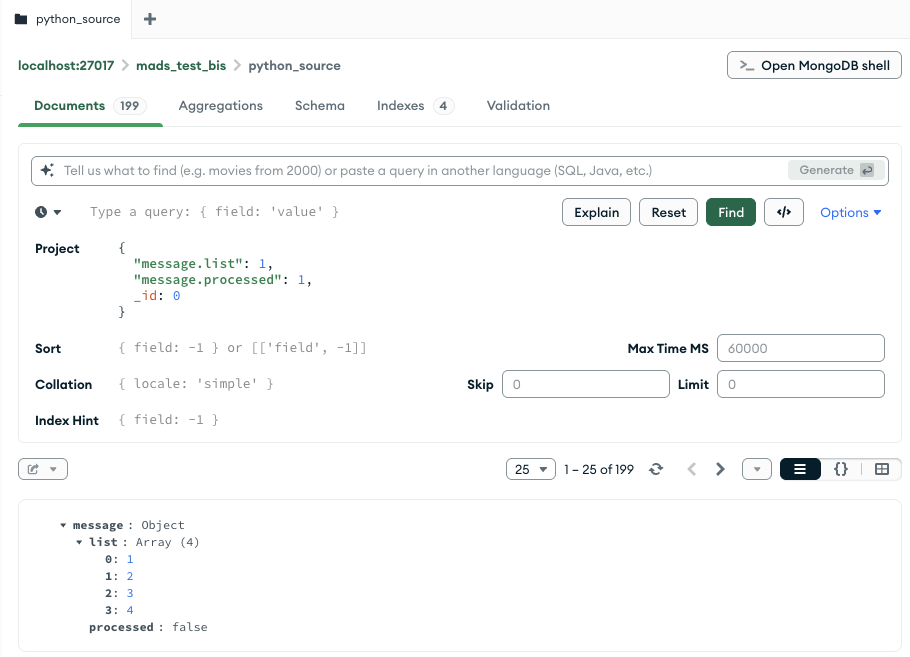Click the query code export icon

[784, 212]
